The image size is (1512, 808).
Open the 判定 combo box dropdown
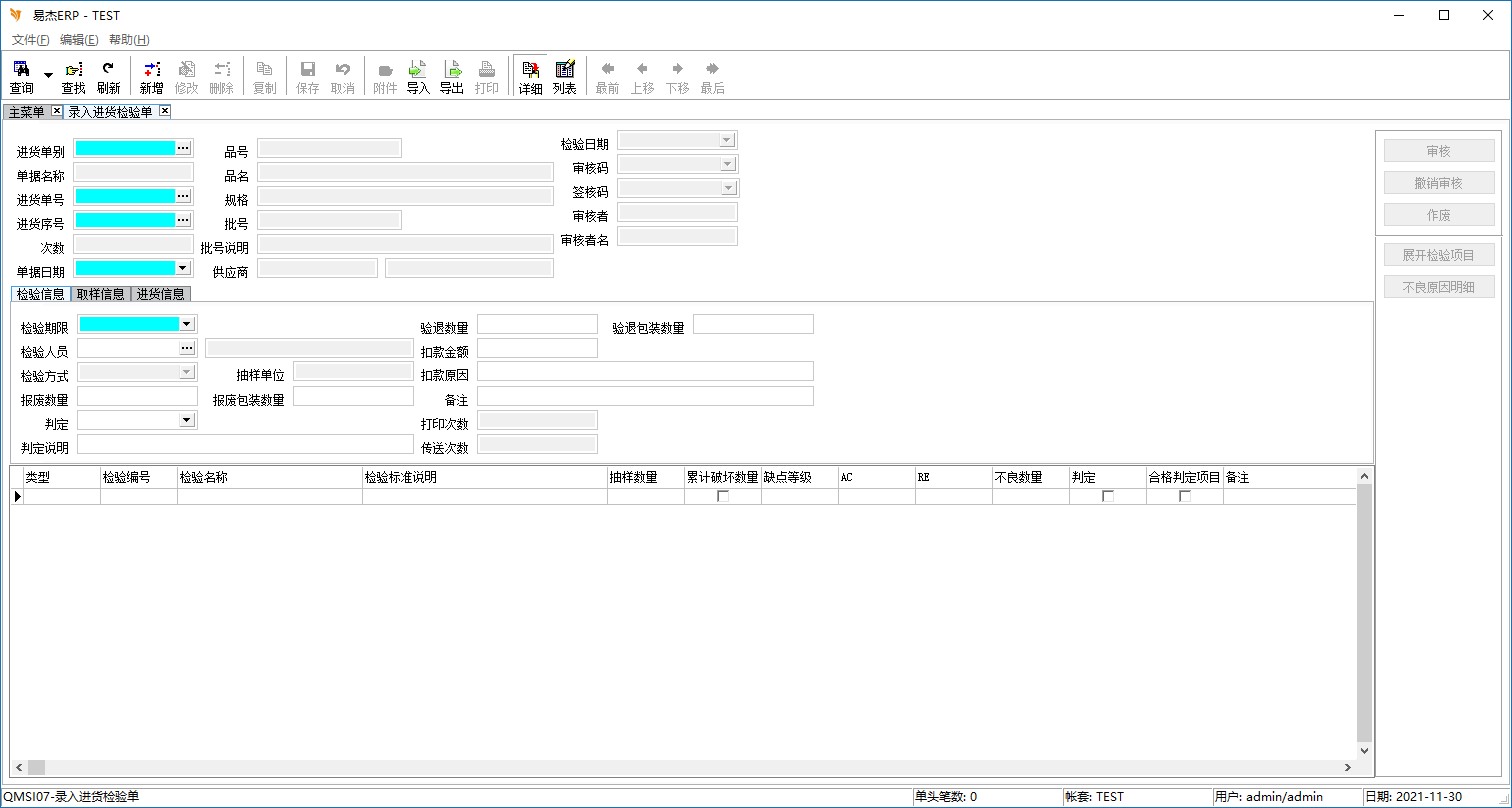pos(186,420)
